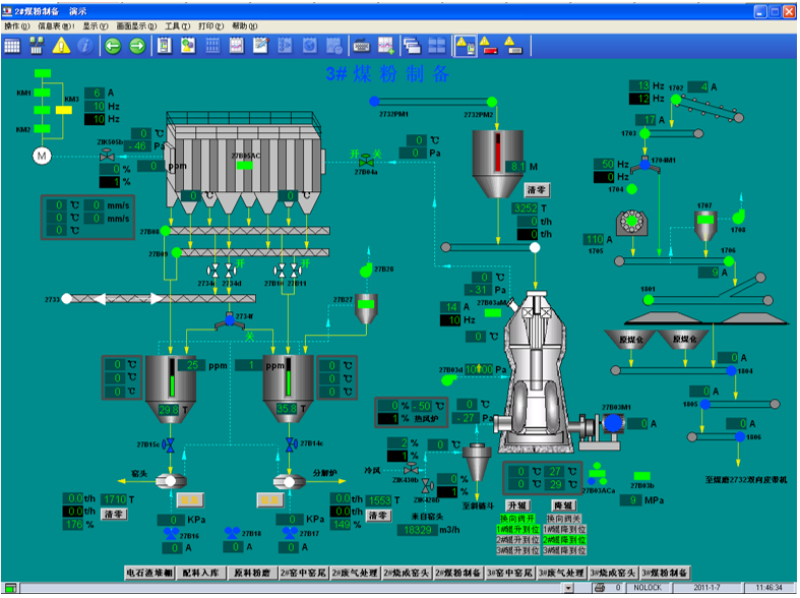Open the 操作 menu
800x598 pixels.
[17, 26]
